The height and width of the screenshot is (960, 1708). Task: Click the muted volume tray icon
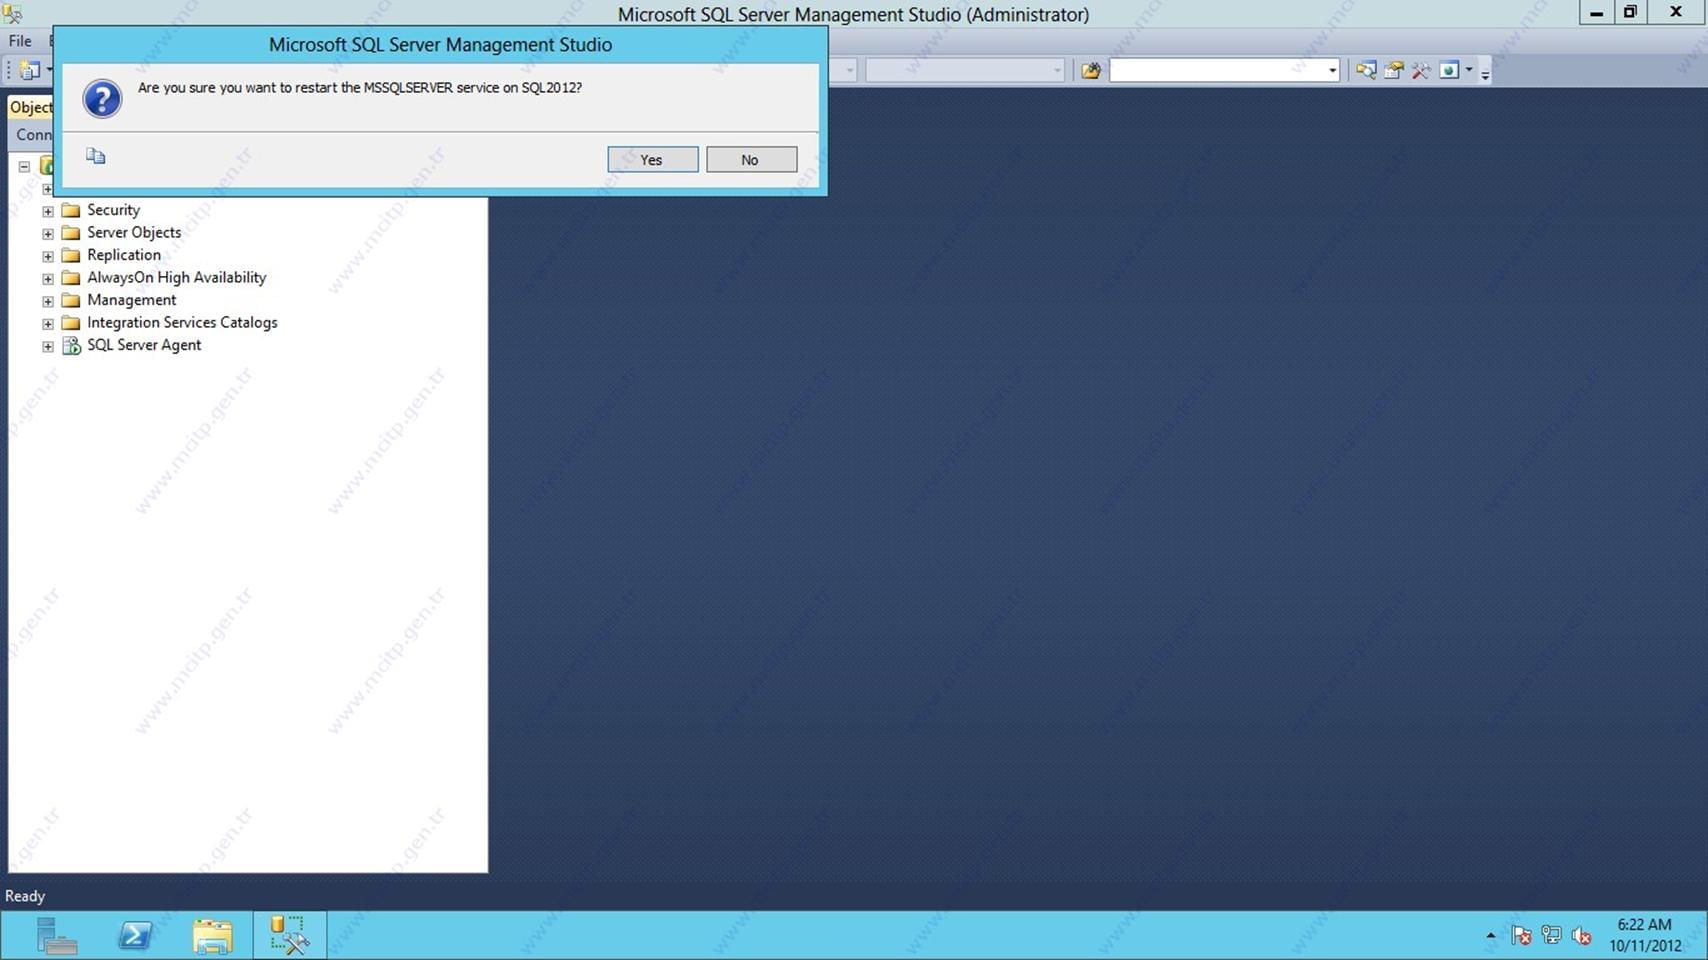point(1581,936)
